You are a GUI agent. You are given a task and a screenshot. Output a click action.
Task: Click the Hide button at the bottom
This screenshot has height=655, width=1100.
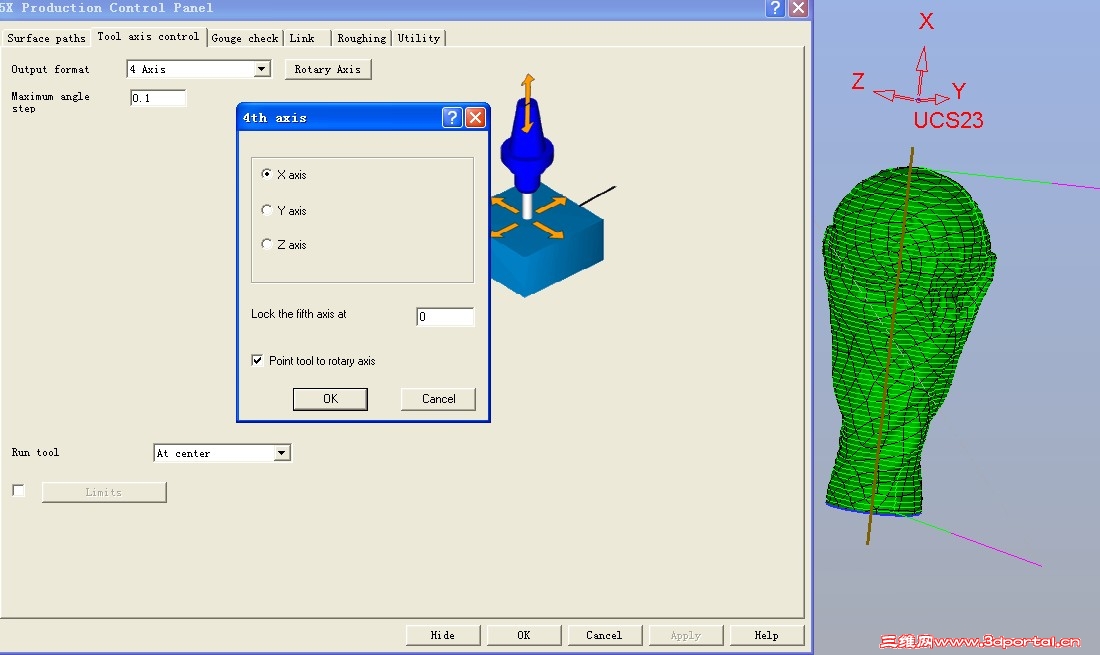443,635
